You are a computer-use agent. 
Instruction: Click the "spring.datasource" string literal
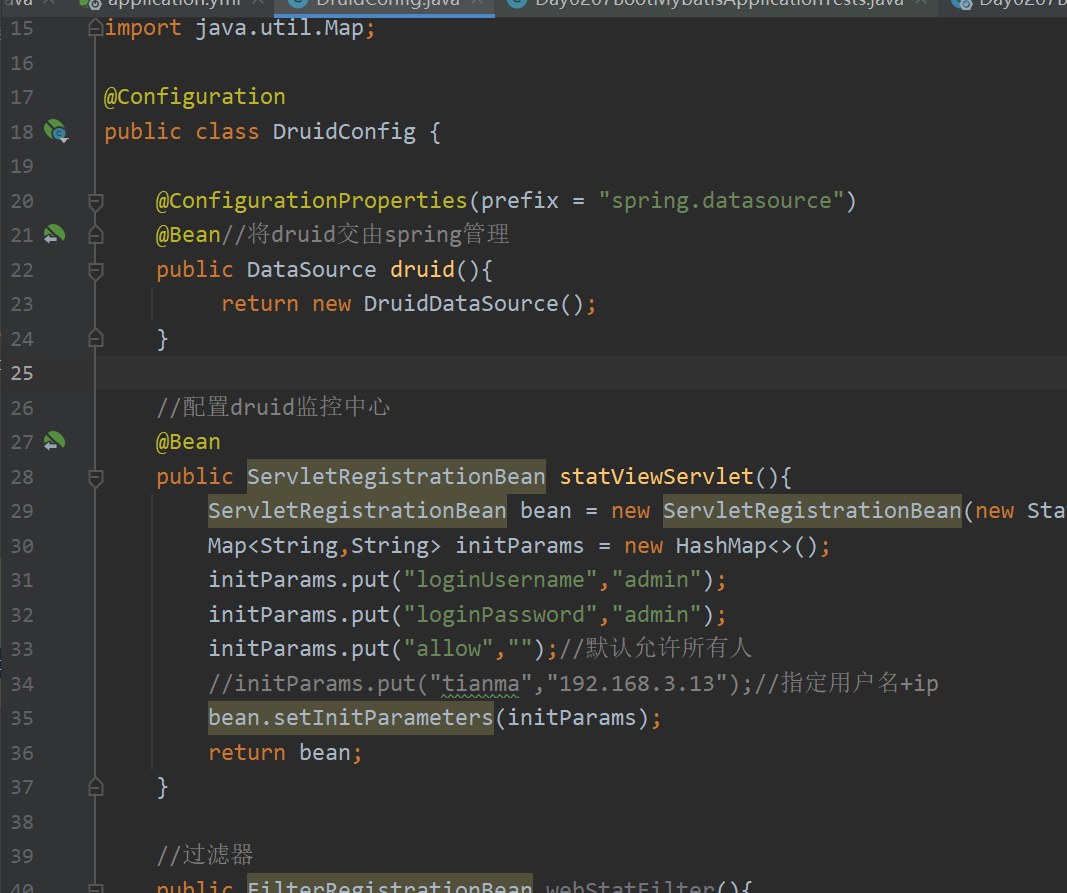[721, 201]
